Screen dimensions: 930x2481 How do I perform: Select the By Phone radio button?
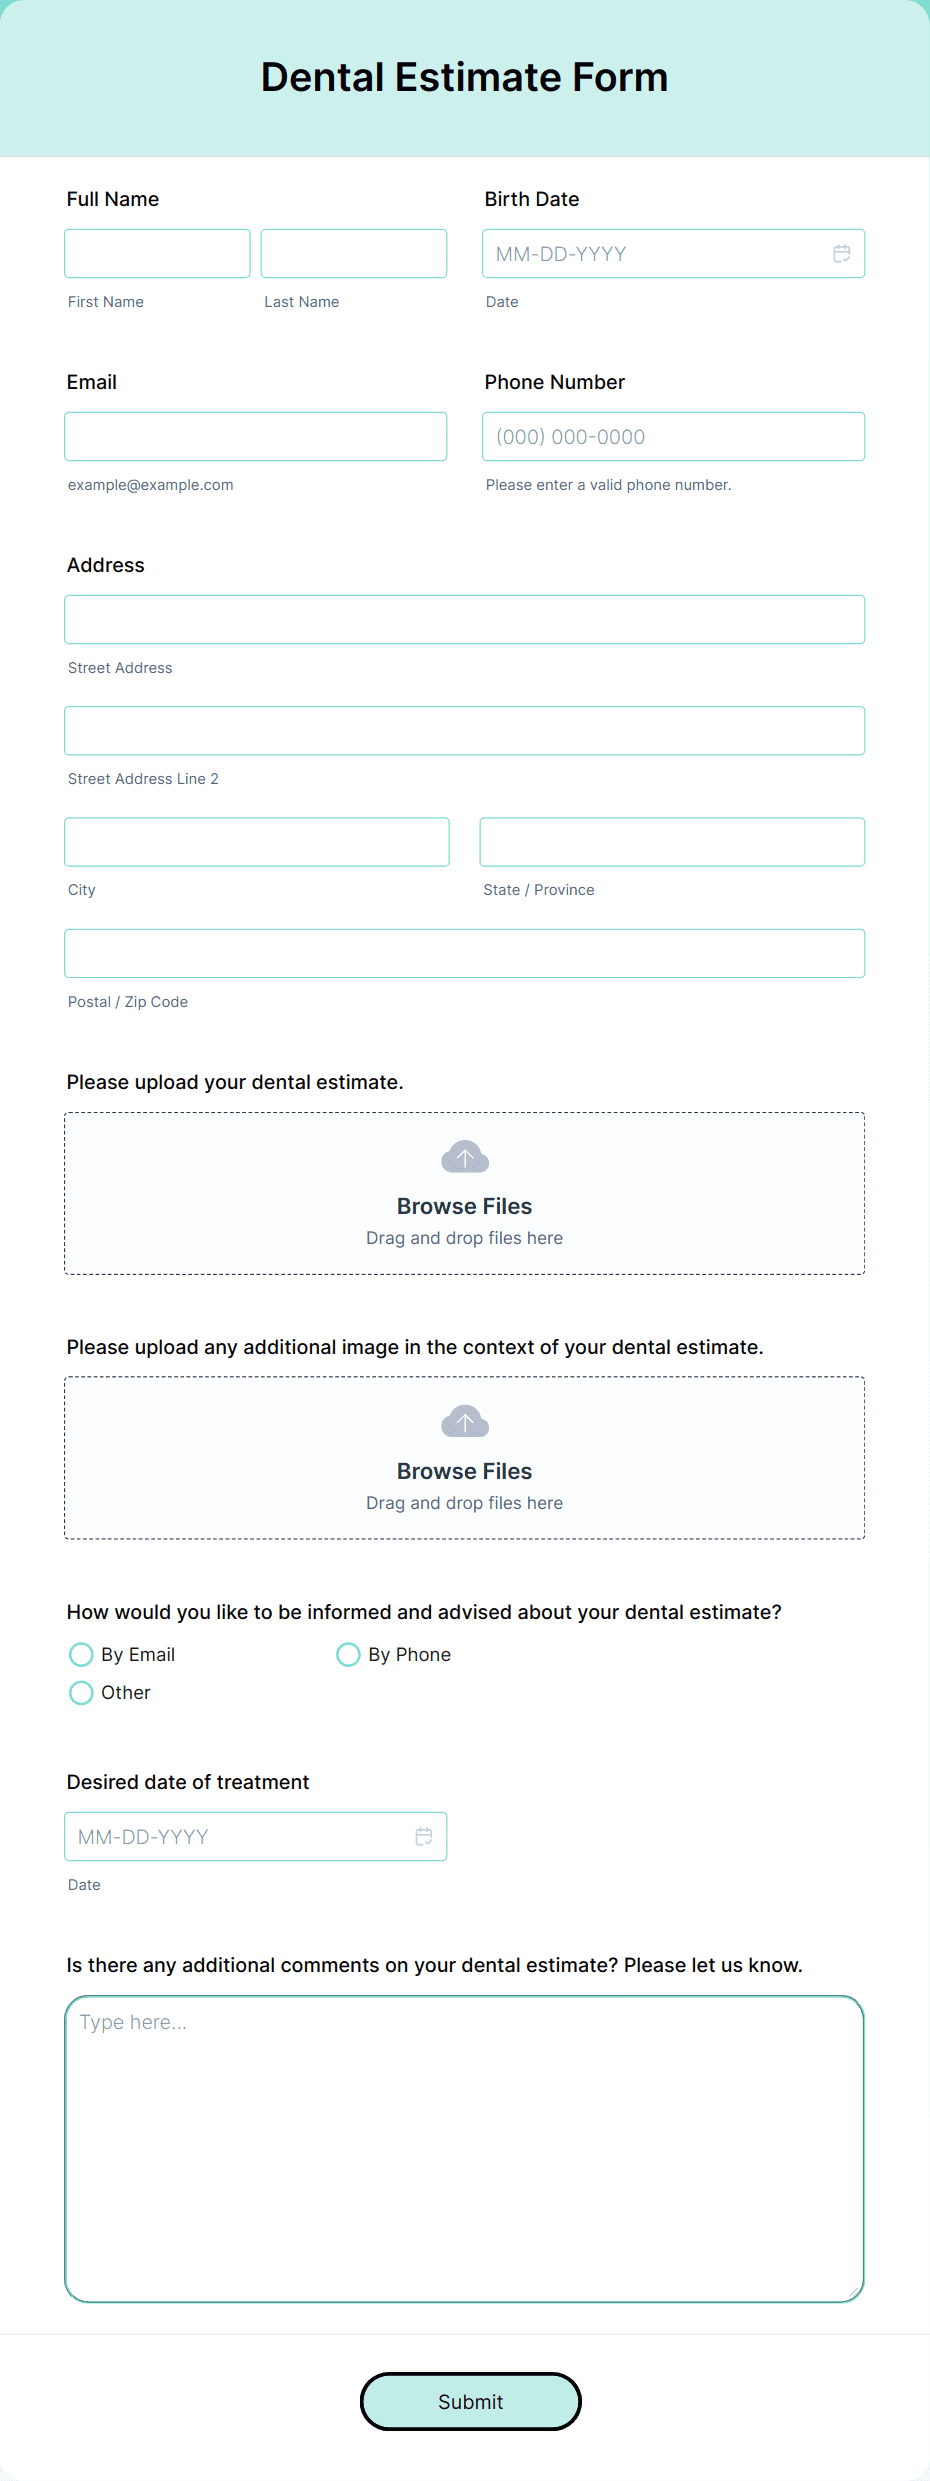pyautogui.click(x=348, y=1654)
